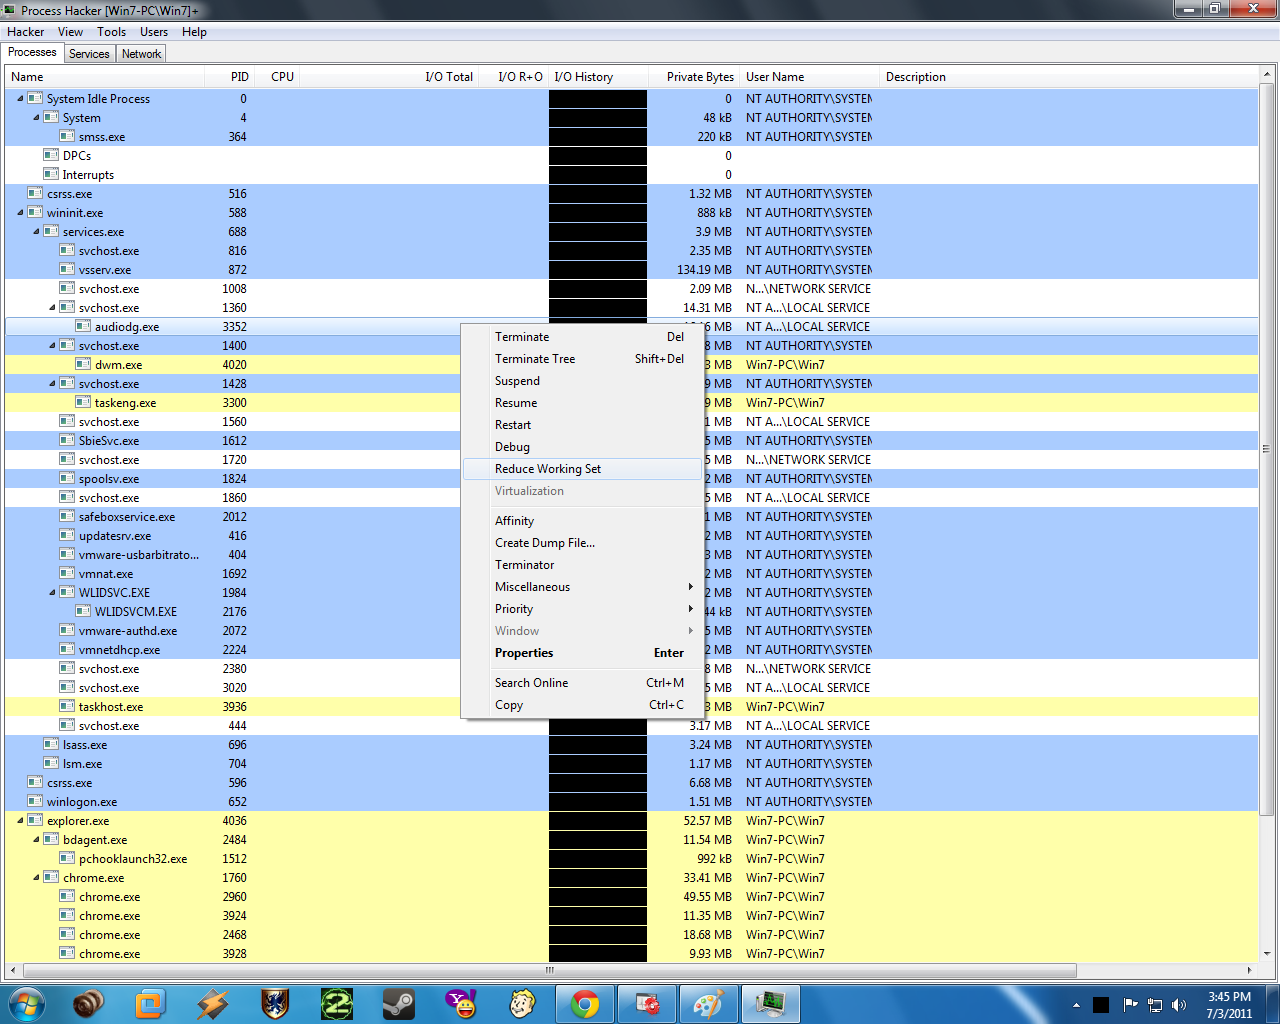This screenshot has width=1280, height=1024.
Task: Launch VMware from the taskbar
Action: coord(150,1003)
